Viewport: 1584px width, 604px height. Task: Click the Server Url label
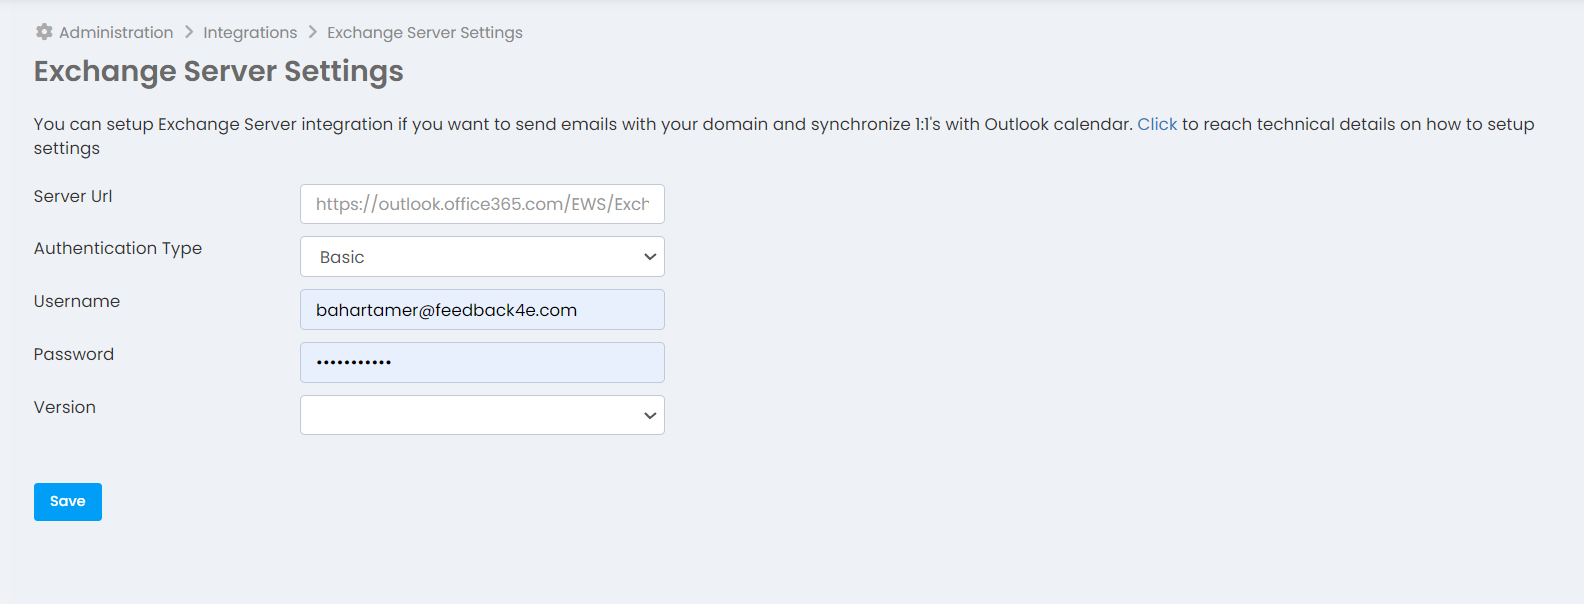(73, 196)
